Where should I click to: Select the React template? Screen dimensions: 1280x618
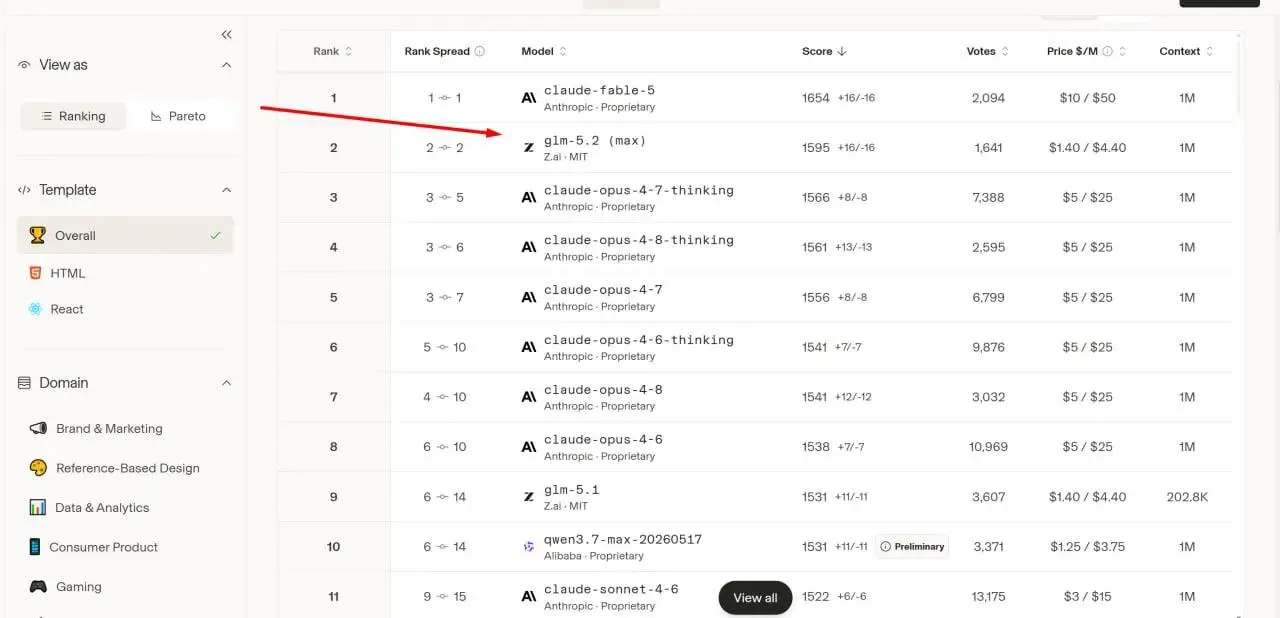pos(67,309)
